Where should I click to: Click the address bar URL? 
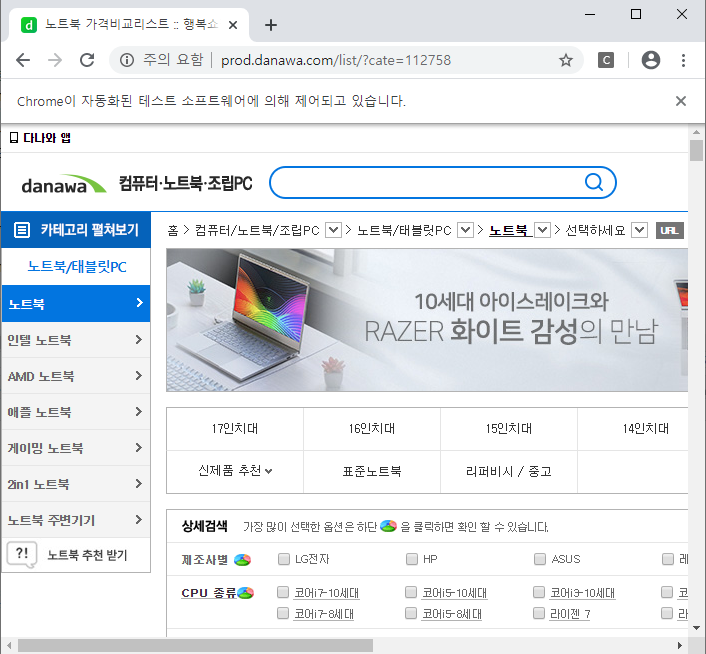[x=335, y=60]
